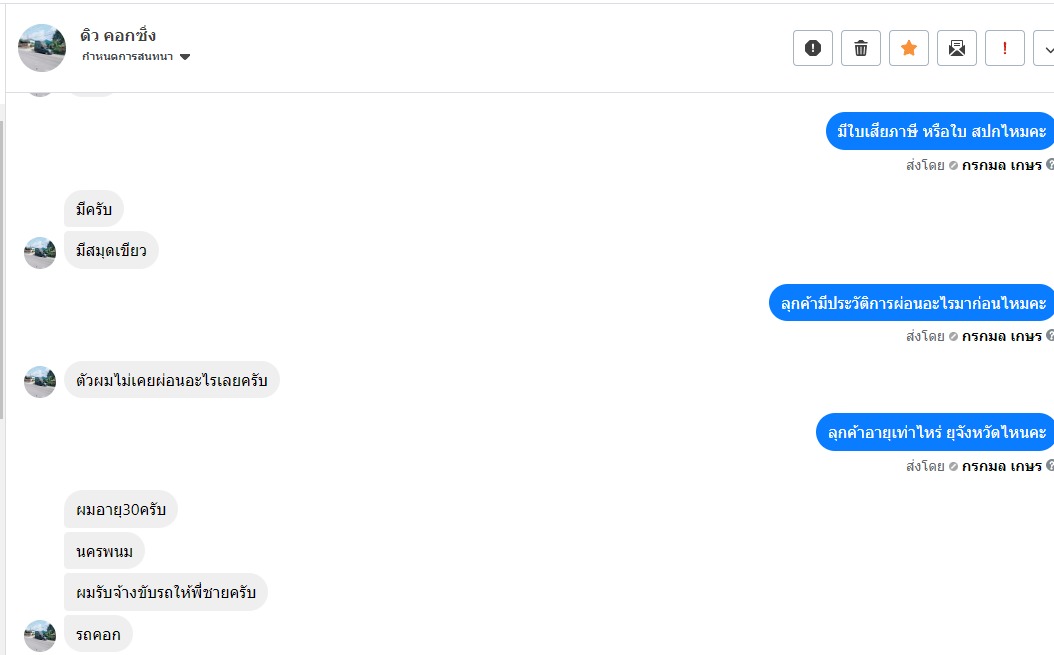Image resolution: width=1054 pixels, height=655 pixels.
Task: Click the small badge icon before sender name under age question
Action: 953,466
